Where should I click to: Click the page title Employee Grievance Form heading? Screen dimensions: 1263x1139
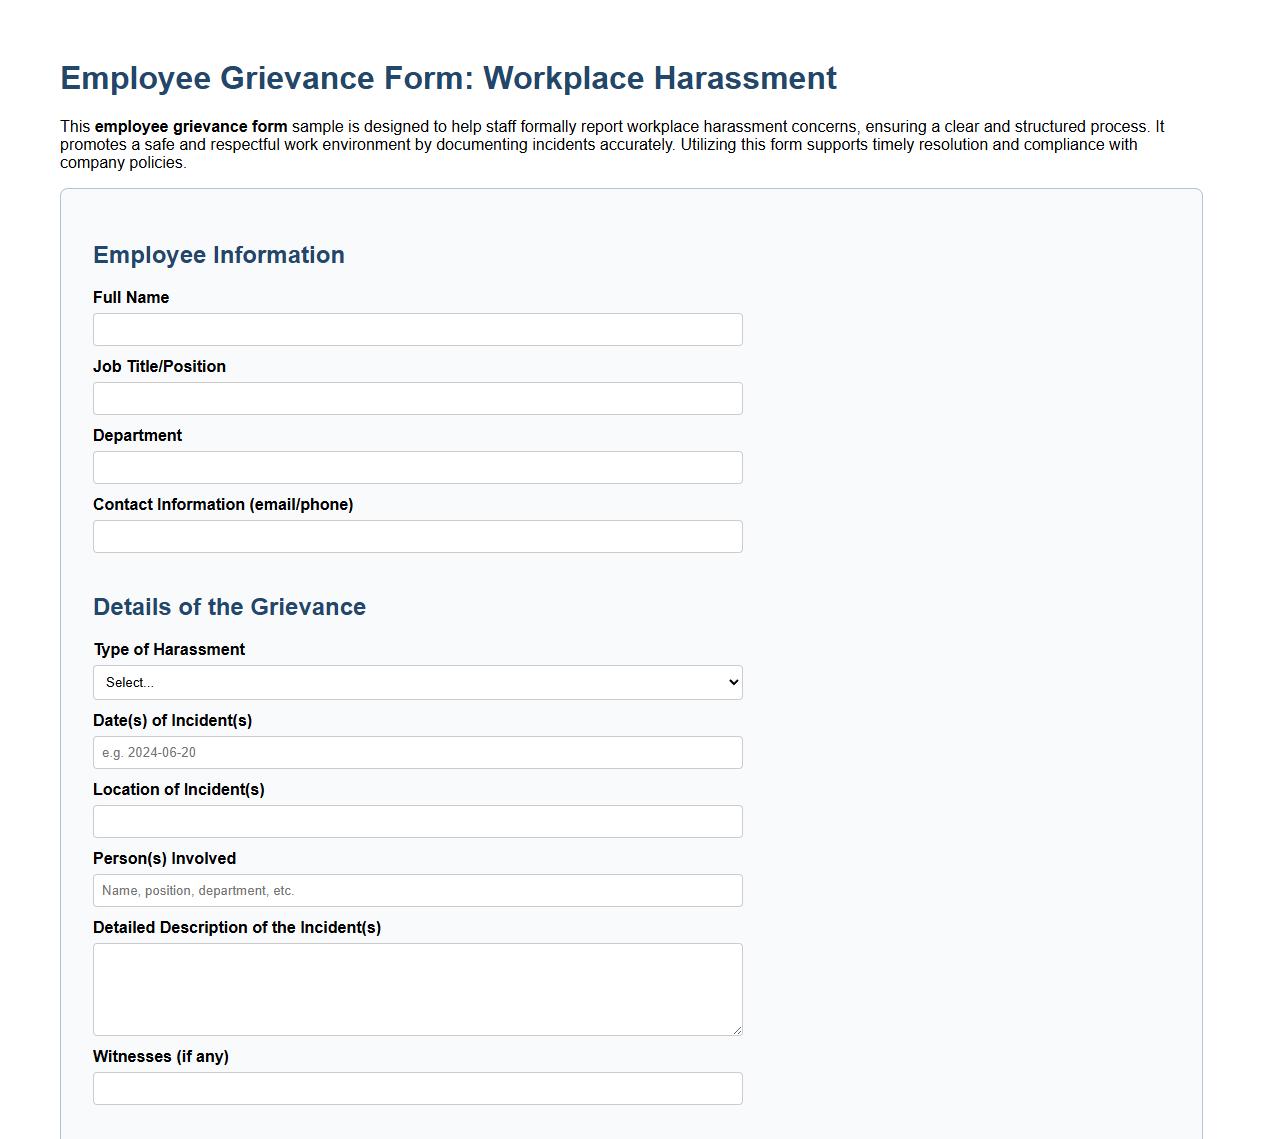[449, 78]
